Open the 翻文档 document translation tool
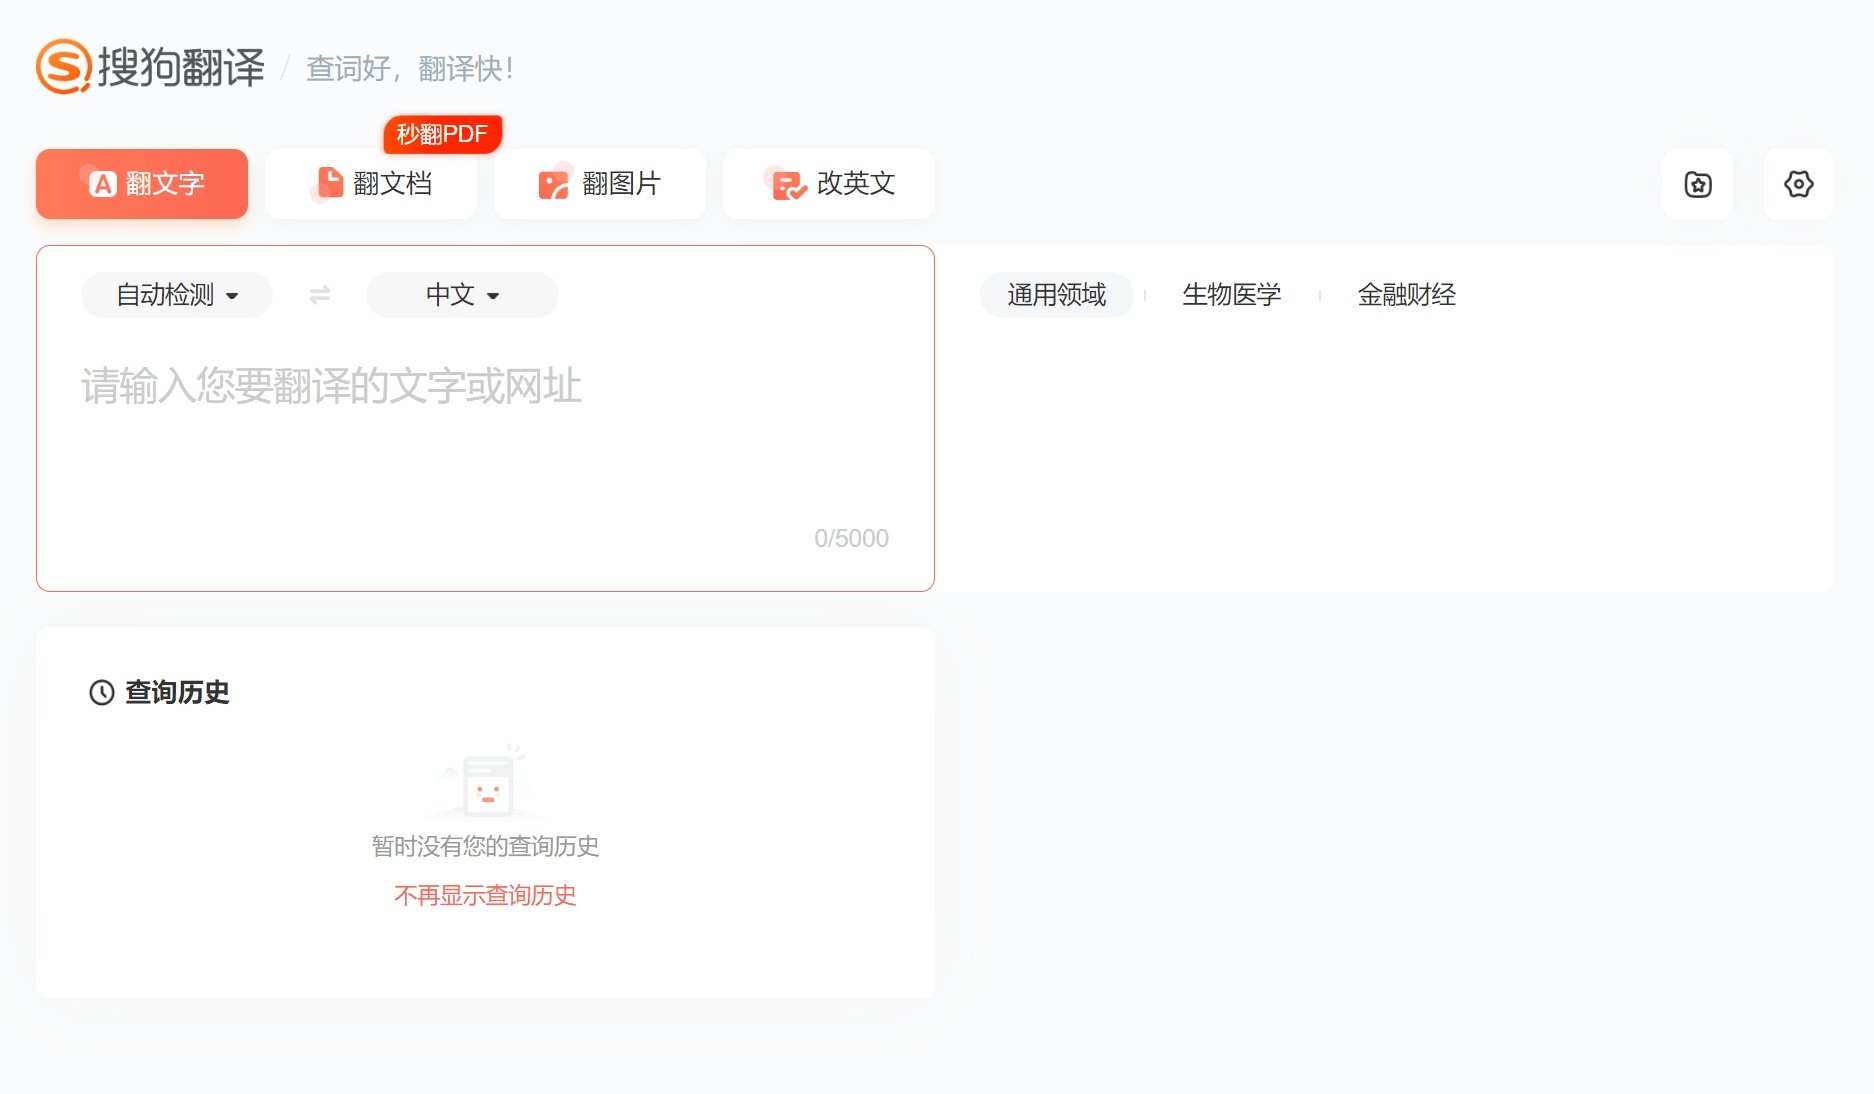 (370, 183)
